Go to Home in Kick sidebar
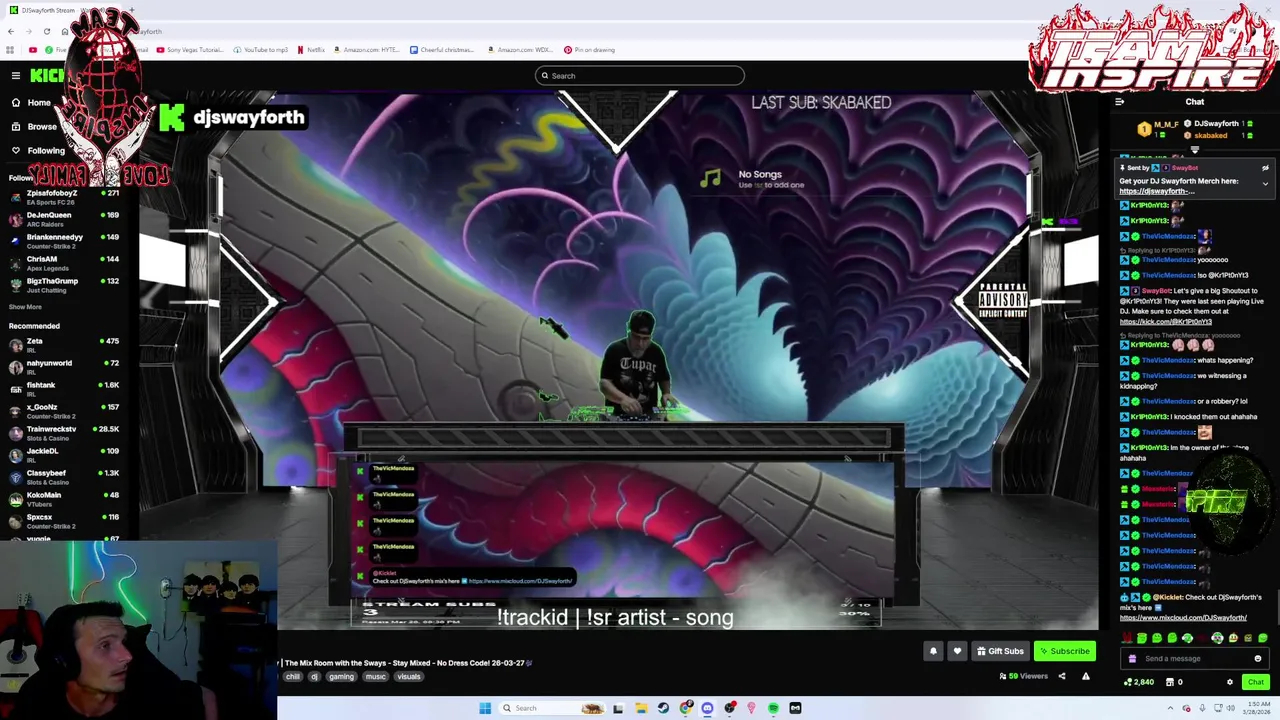 [x=30, y=102]
